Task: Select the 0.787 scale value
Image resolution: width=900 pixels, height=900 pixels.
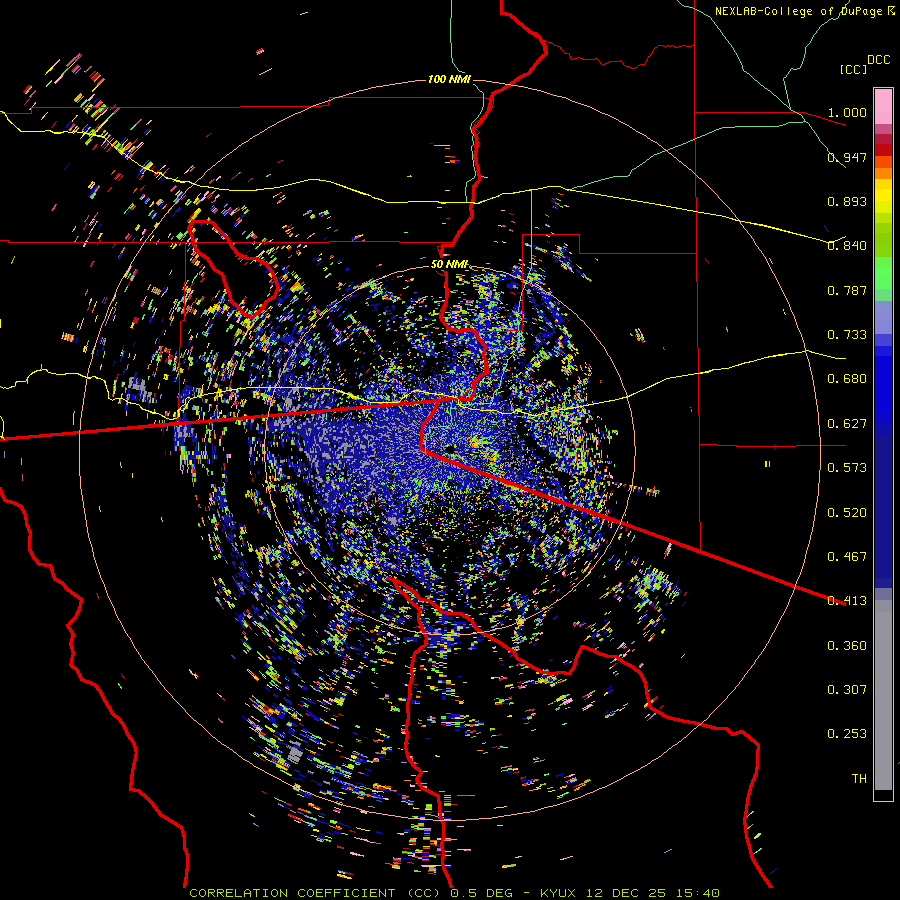Action: click(847, 290)
